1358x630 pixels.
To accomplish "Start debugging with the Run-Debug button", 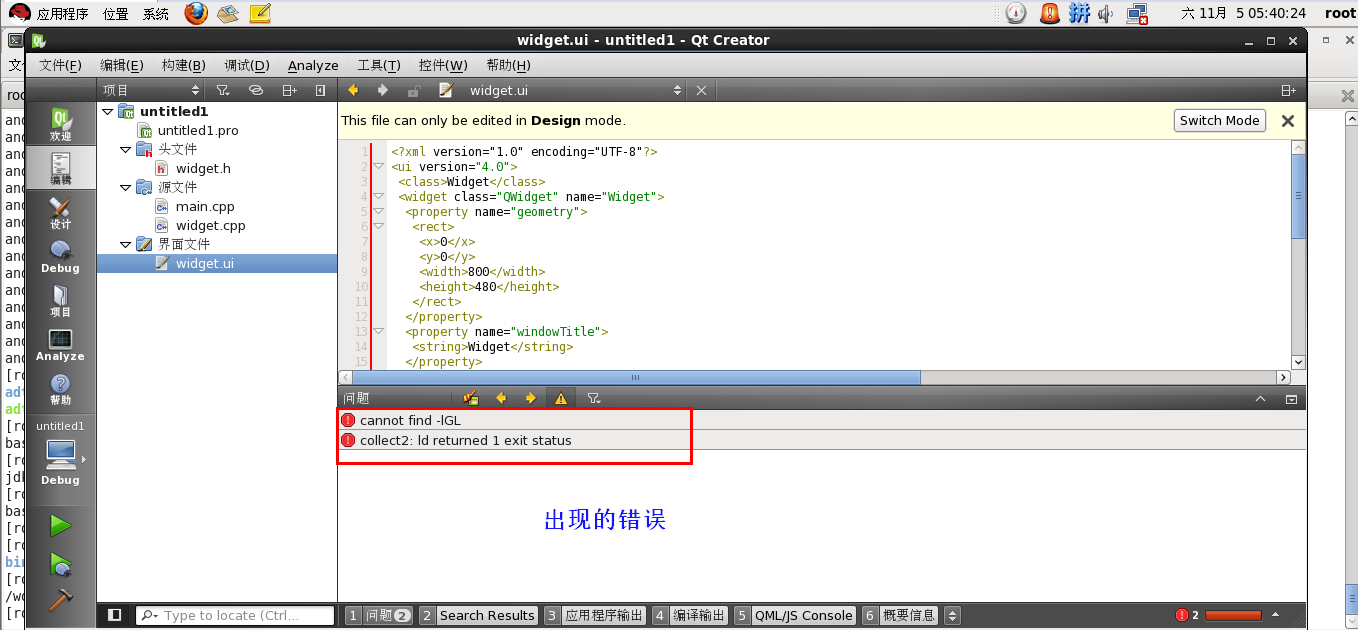I will pyautogui.click(x=60, y=564).
